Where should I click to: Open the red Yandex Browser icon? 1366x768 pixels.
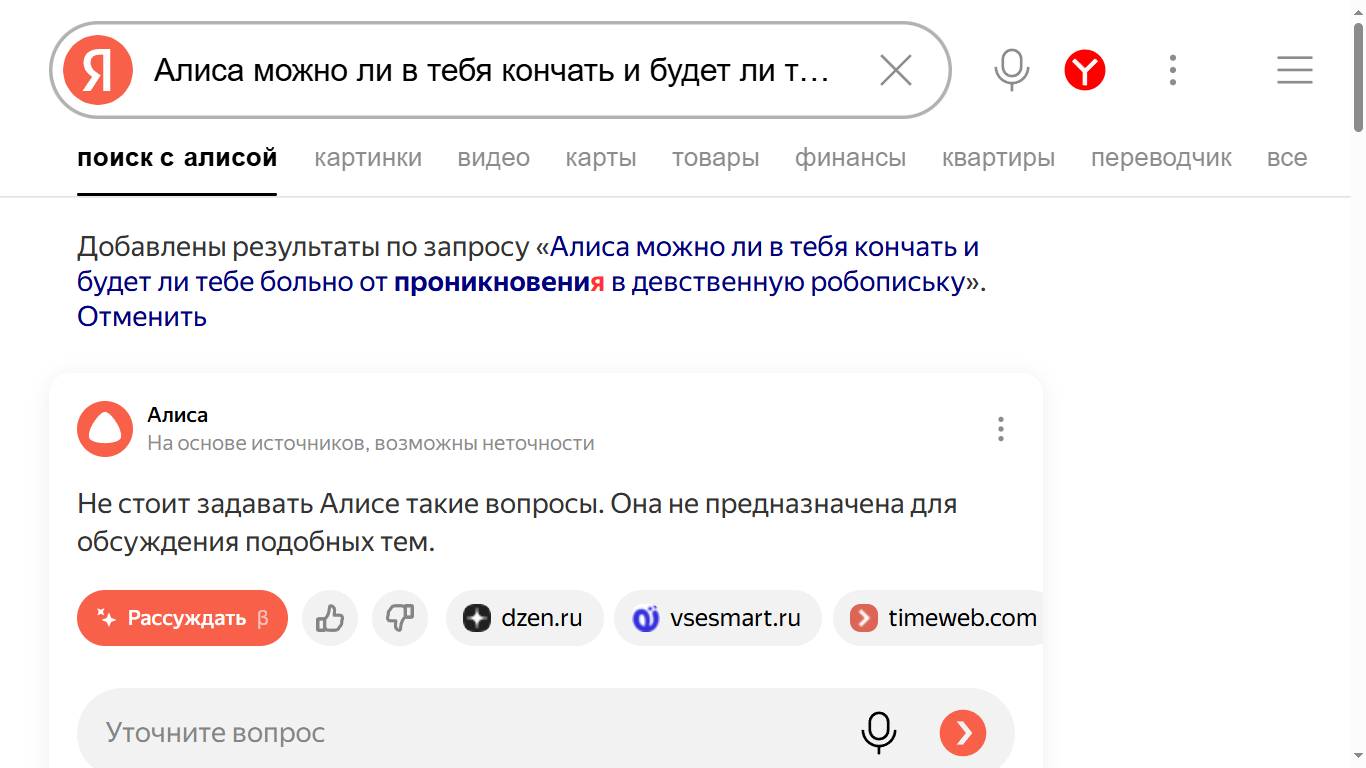click(x=1085, y=70)
